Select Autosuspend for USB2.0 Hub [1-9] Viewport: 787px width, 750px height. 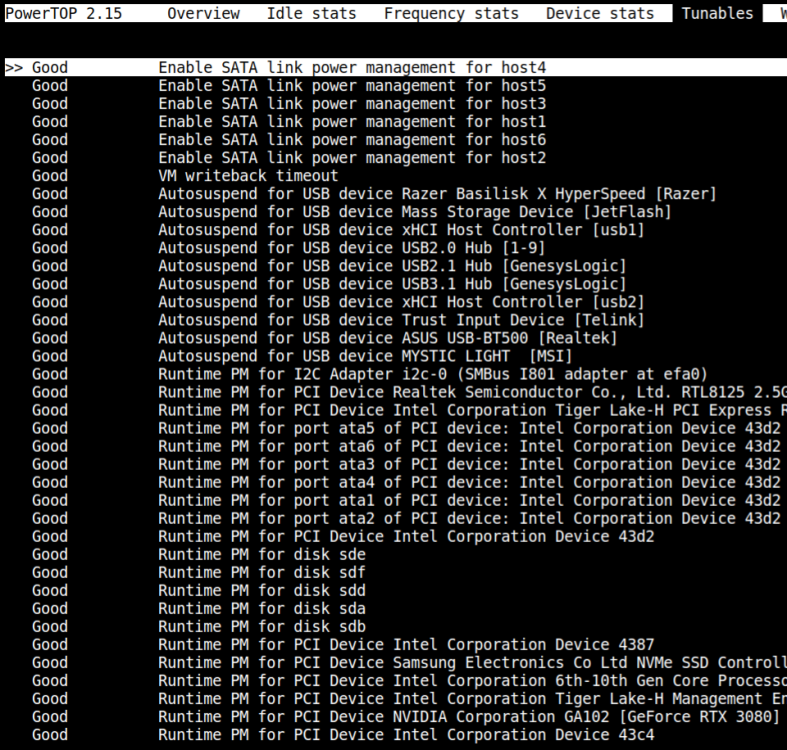(289, 248)
